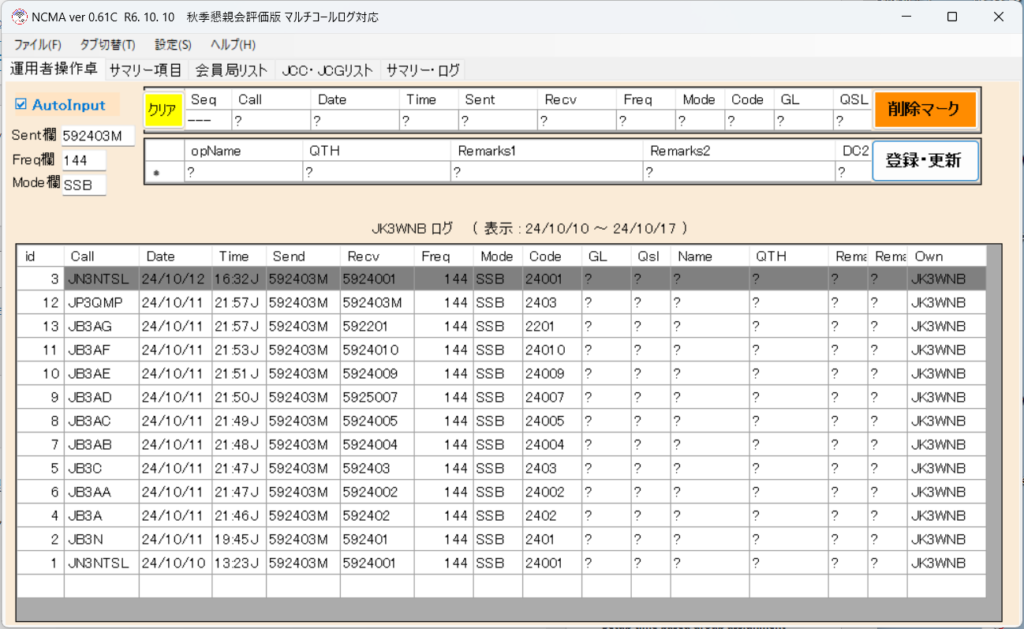Click the log table vertical scrollbar
This screenshot has width=1024, height=629.
[x=994, y=420]
